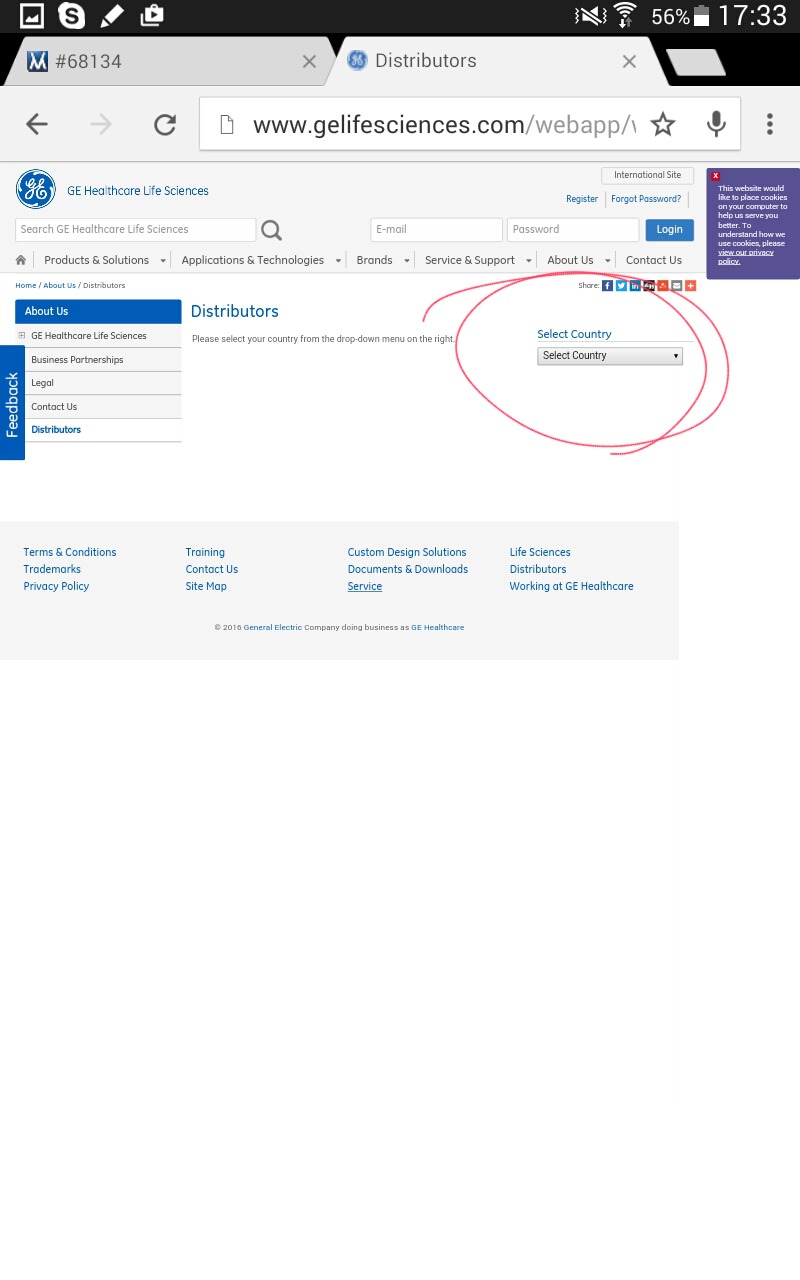Open the Chrome three-dot menu
The height and width of the screenshot is (1280, 800).
(x=769, y=124)
